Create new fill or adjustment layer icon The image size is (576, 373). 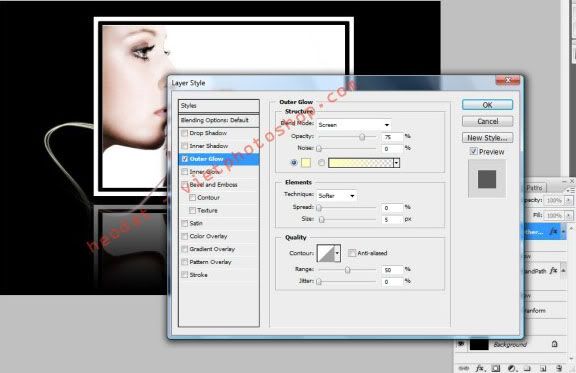512,368
